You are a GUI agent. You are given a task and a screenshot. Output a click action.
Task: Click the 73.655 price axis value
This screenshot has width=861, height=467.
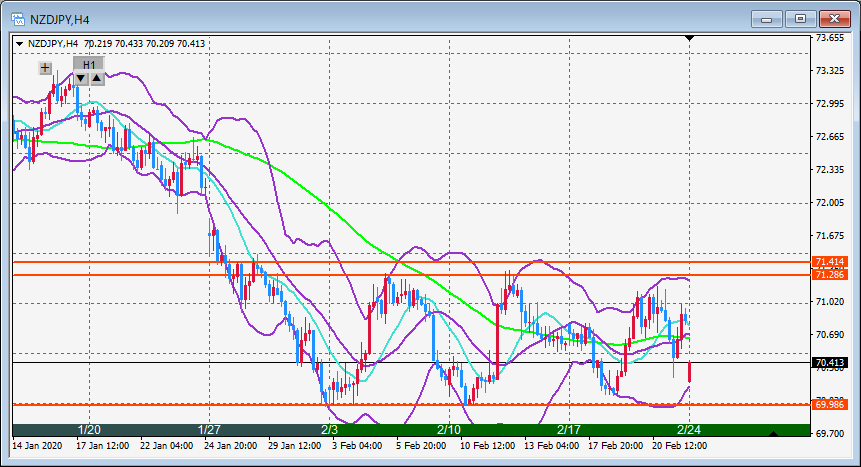(830, 38)
